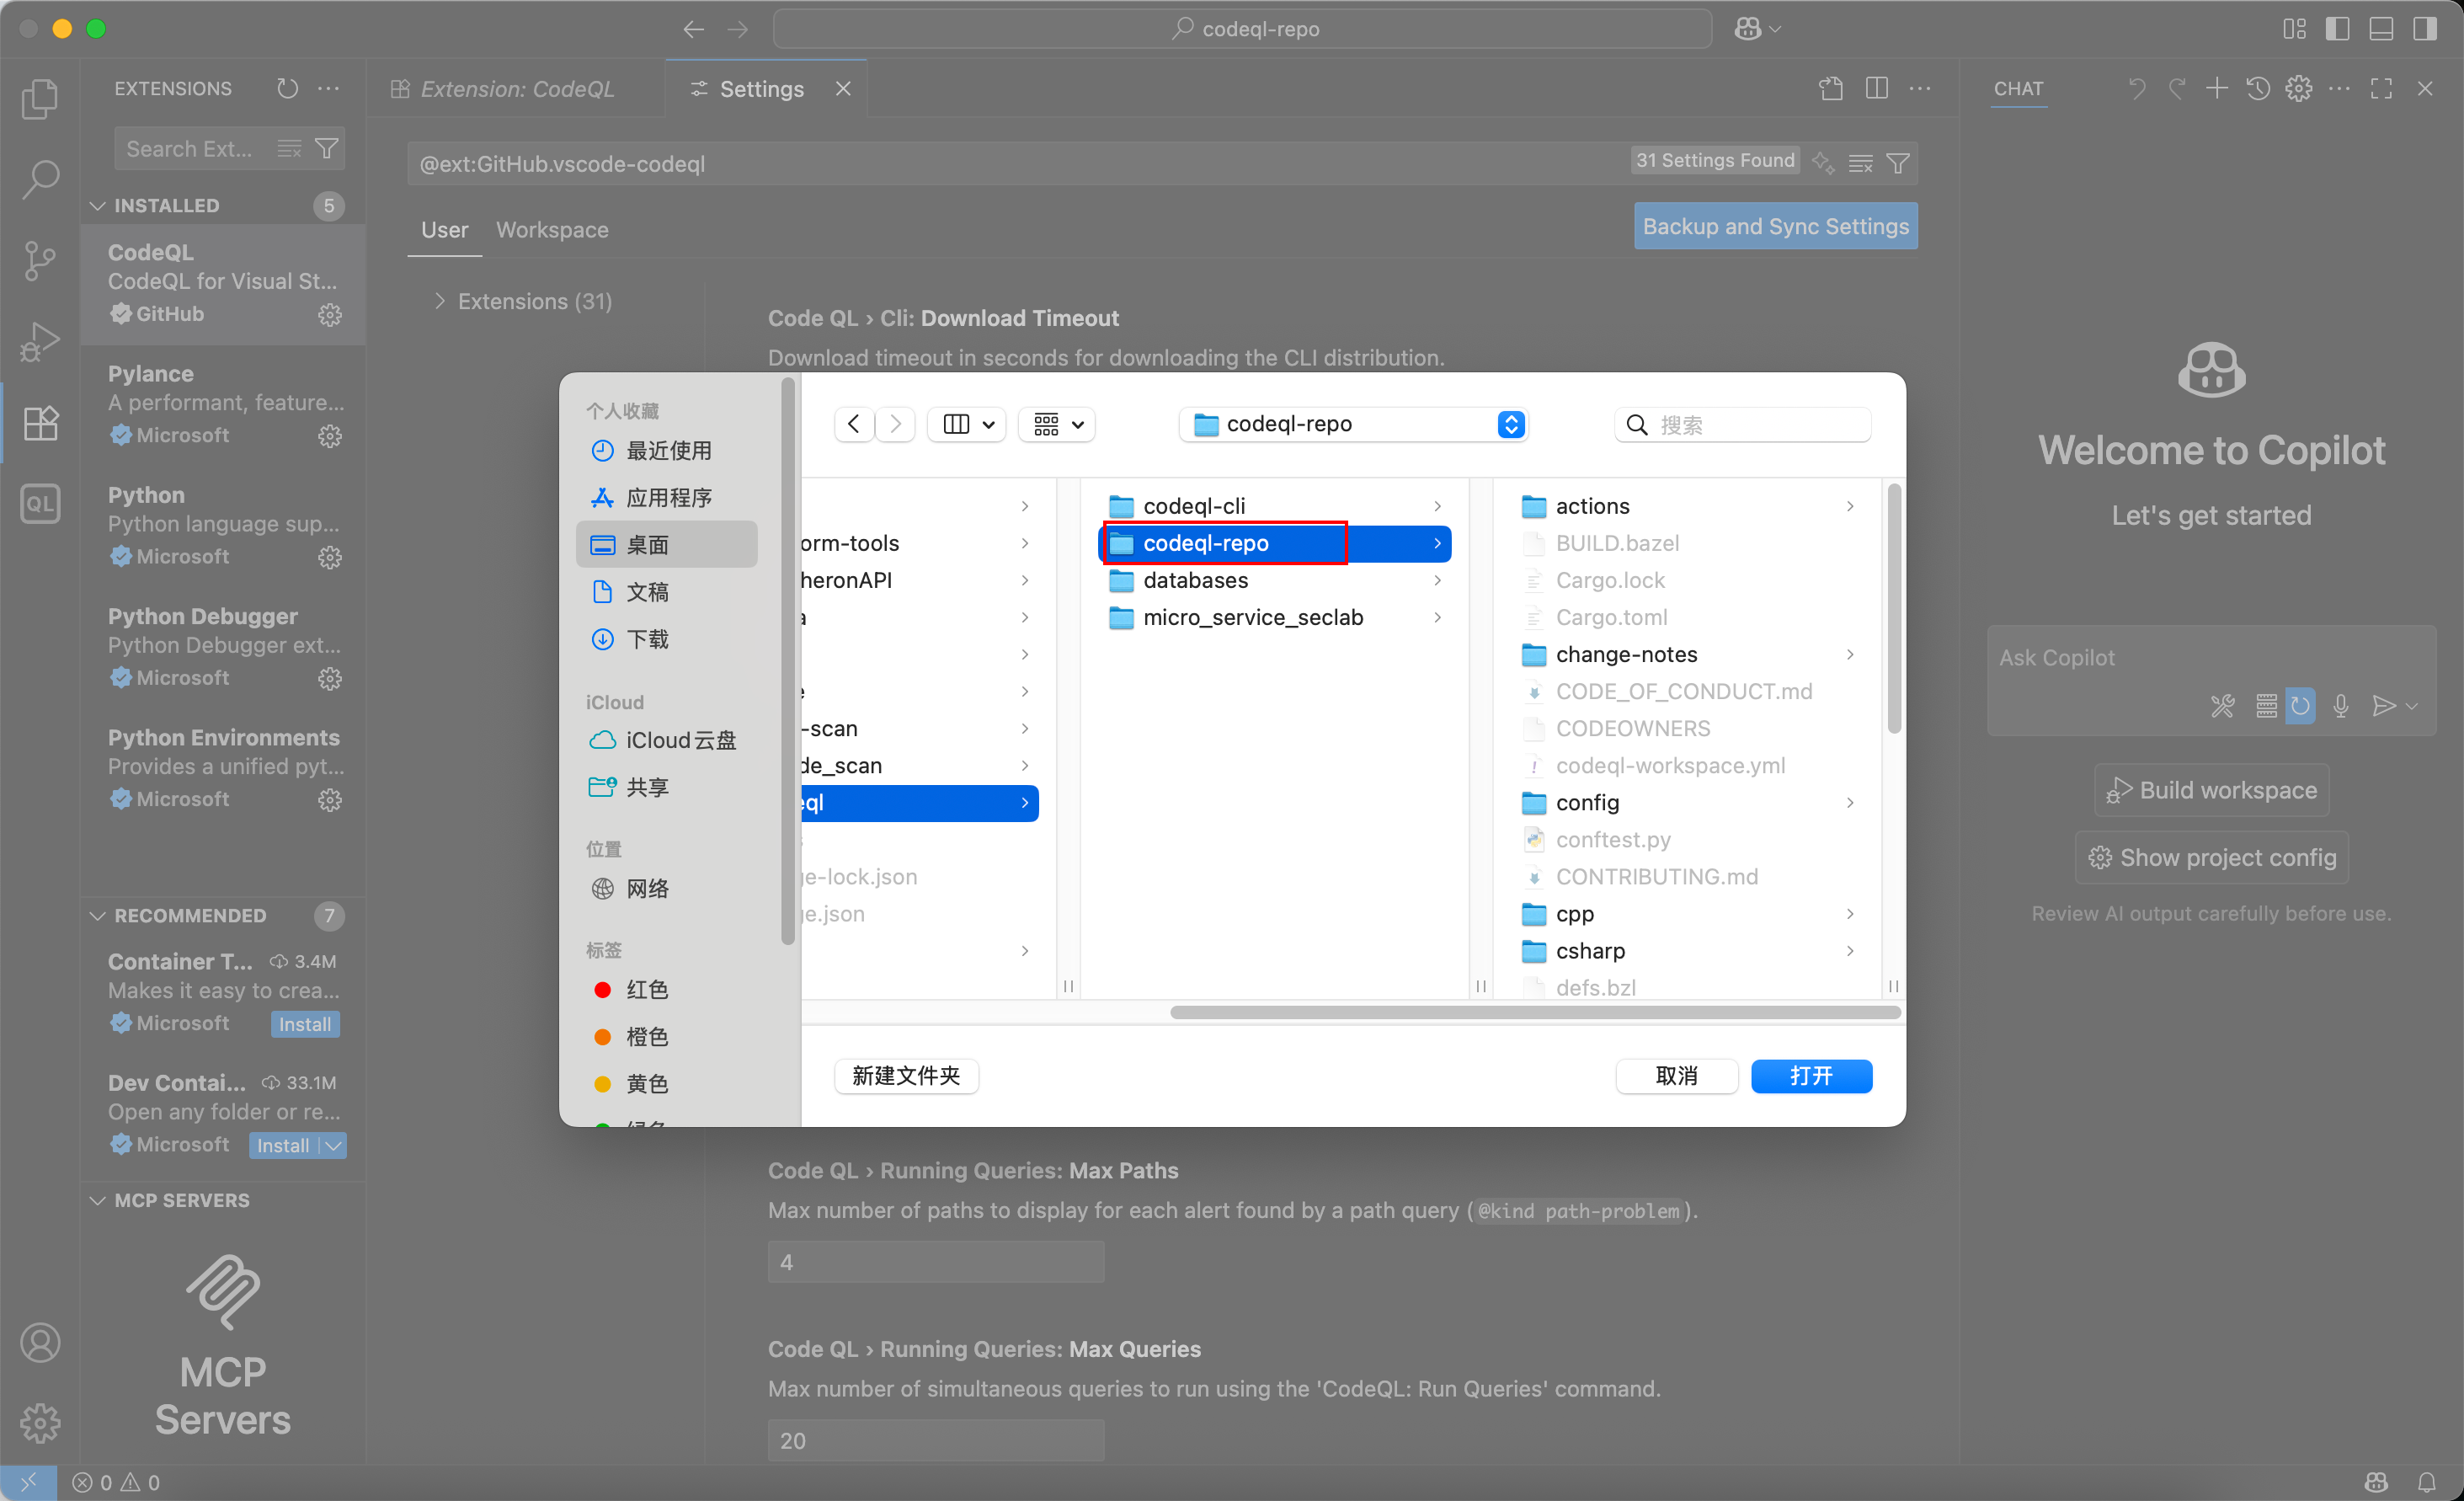Open remote window indicator in status bar

click(x=28, y=1482)
